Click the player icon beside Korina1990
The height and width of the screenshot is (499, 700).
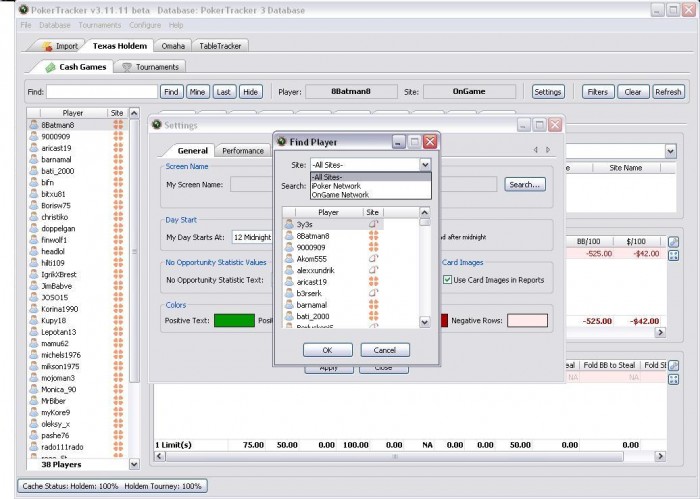[33, 309]
